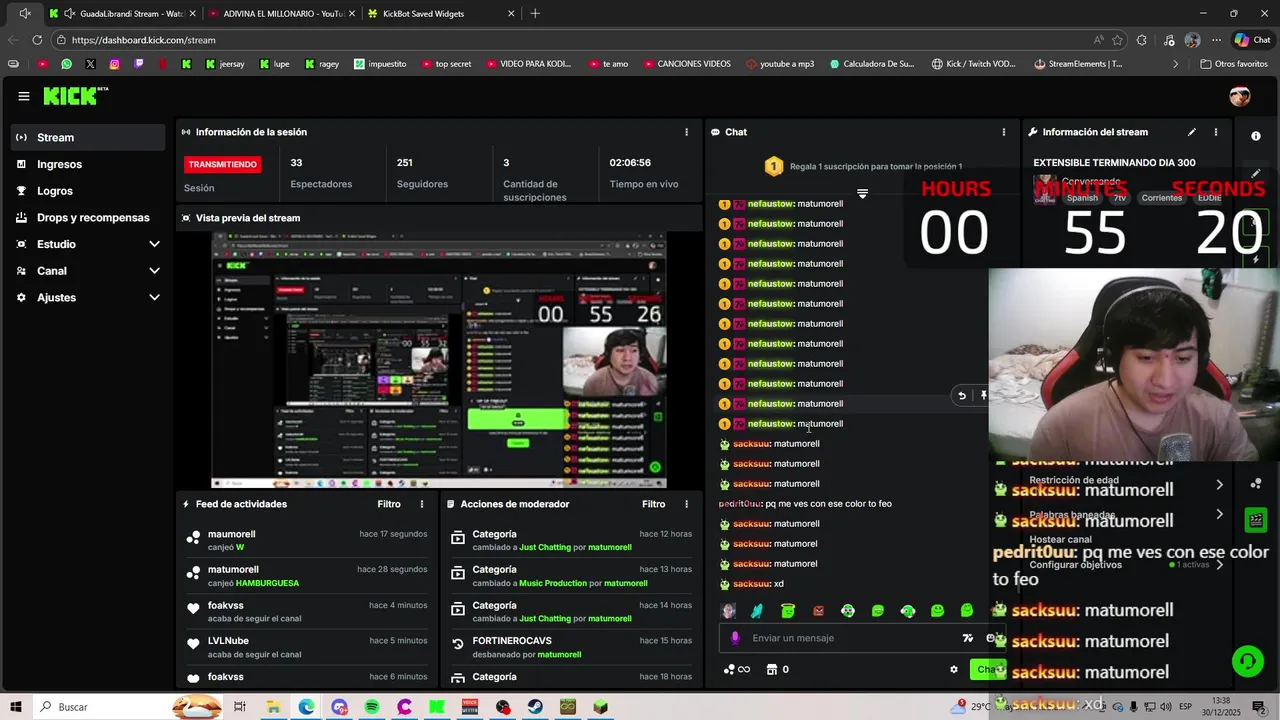Open the youtube a mp3 bookmark

(780, 64)
